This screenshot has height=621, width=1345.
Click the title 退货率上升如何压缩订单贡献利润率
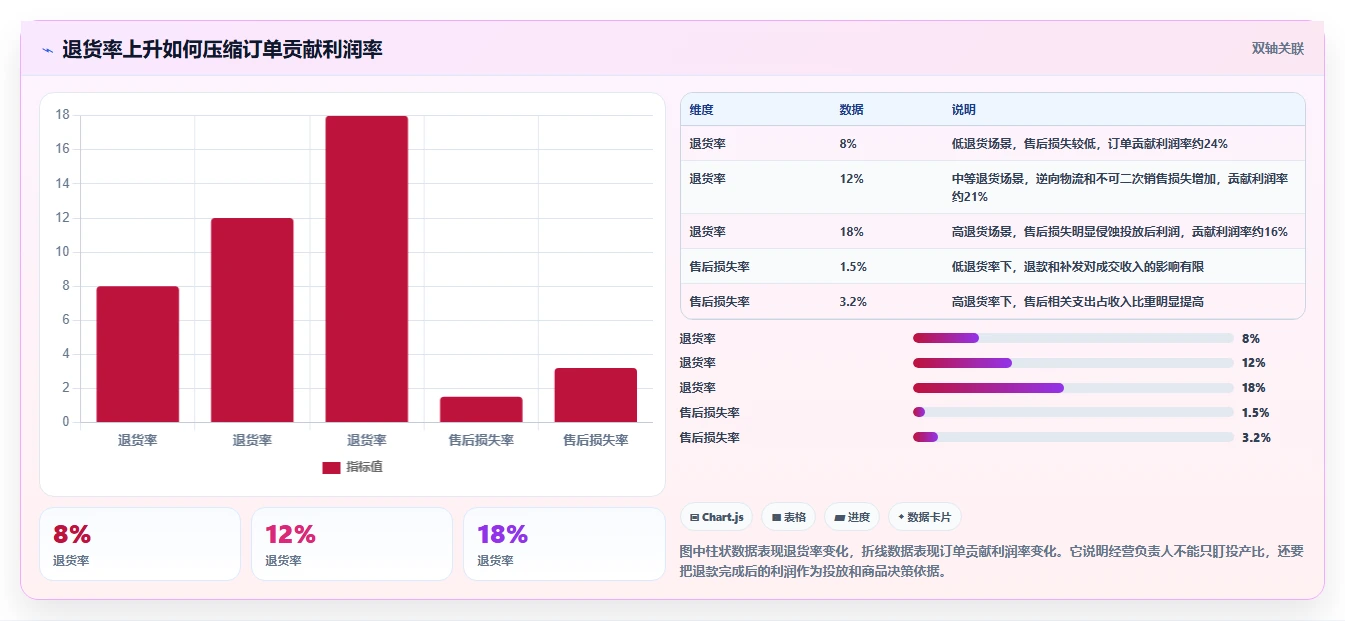coord(222,50)
